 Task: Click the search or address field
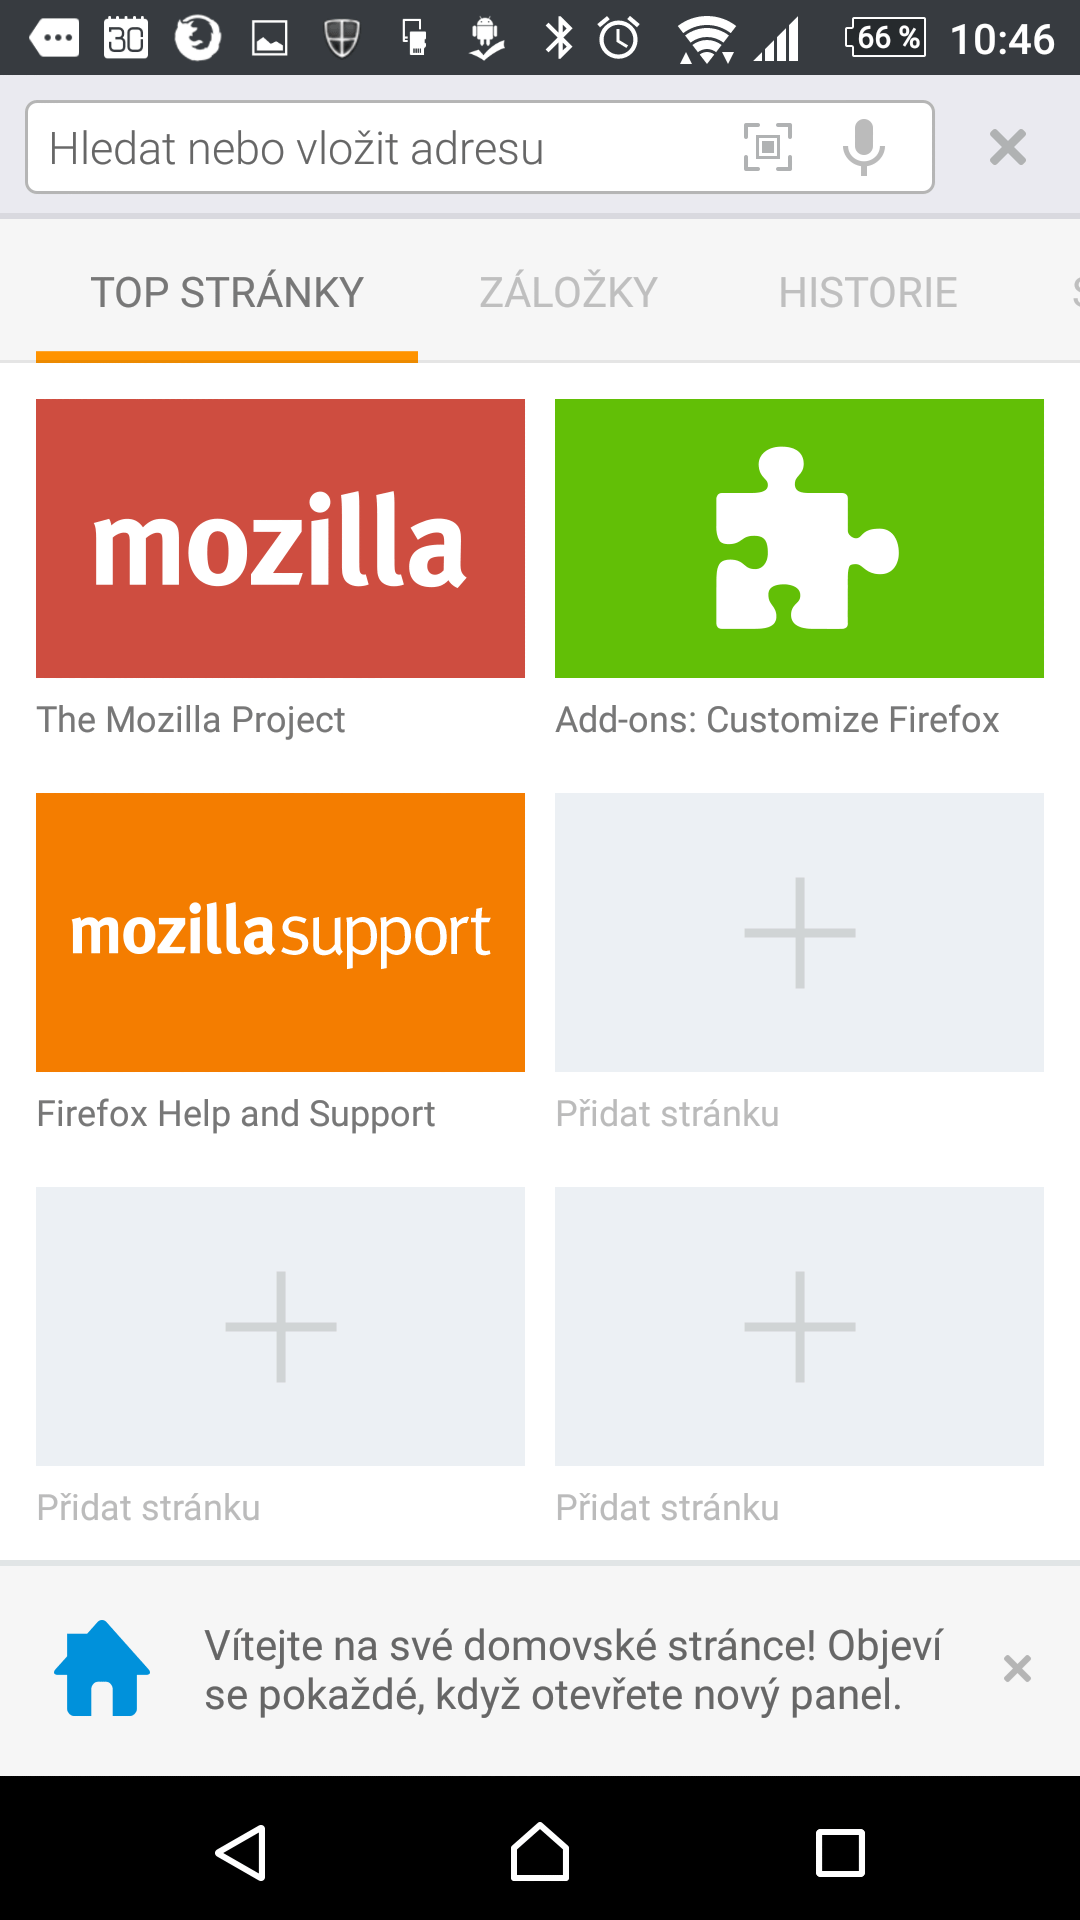coord(380,148)
